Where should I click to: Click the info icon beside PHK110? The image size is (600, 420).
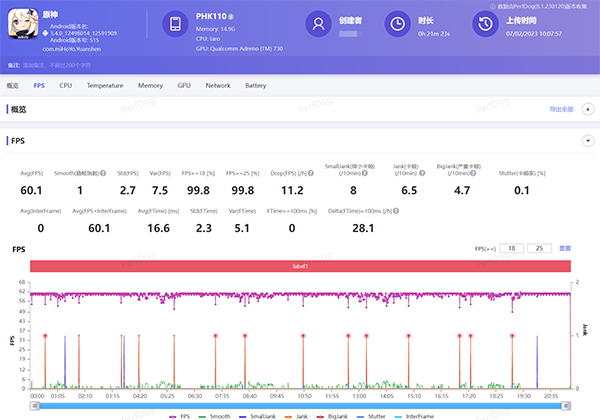click(232, 16)
